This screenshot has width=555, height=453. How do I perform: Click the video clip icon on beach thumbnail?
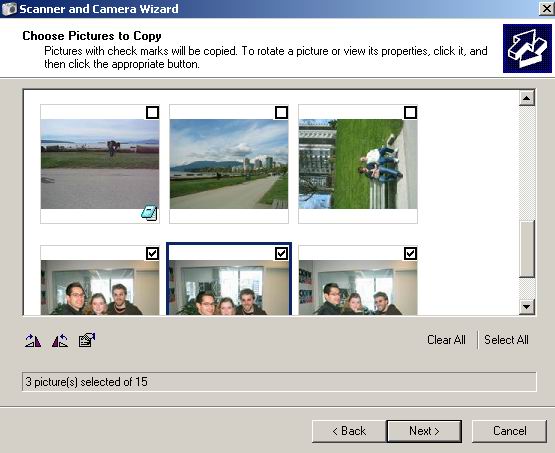point(150,212)
